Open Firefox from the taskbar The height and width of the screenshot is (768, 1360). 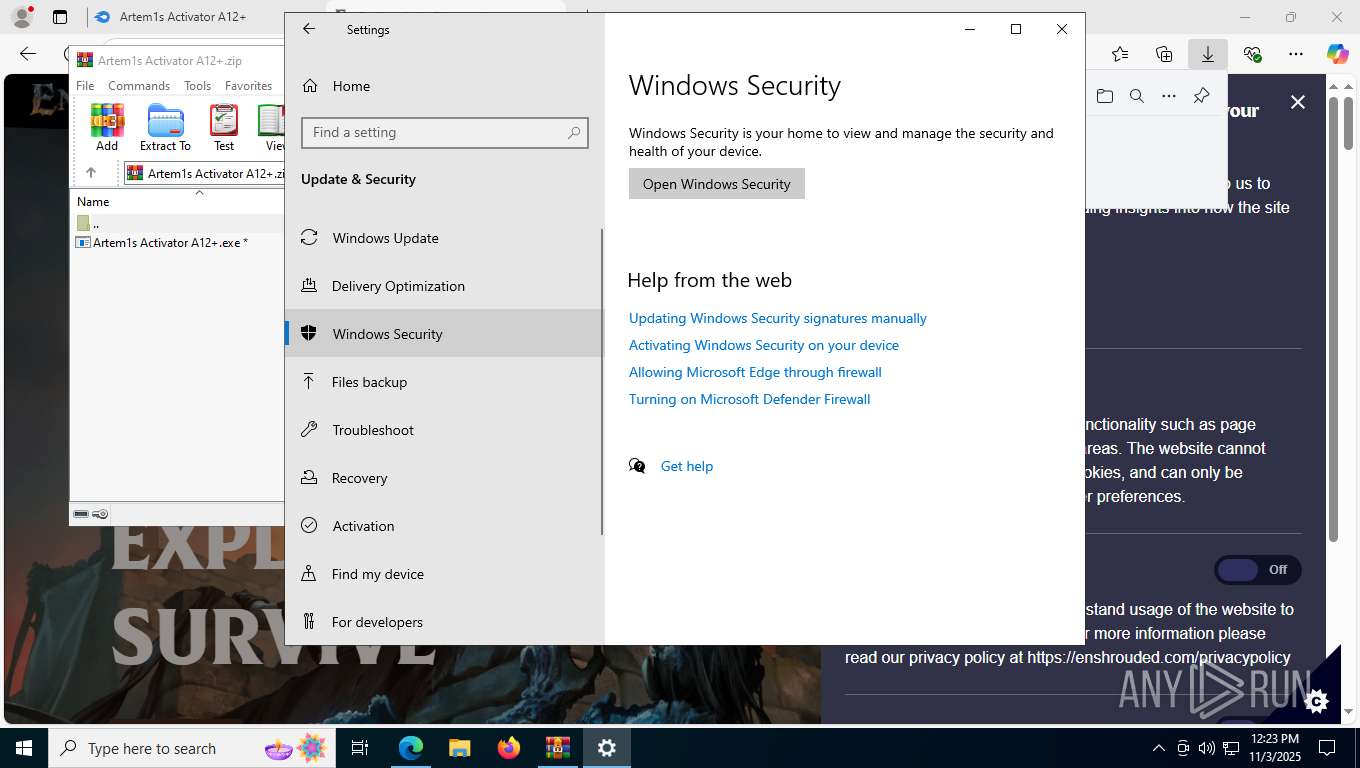click(509, 748)
